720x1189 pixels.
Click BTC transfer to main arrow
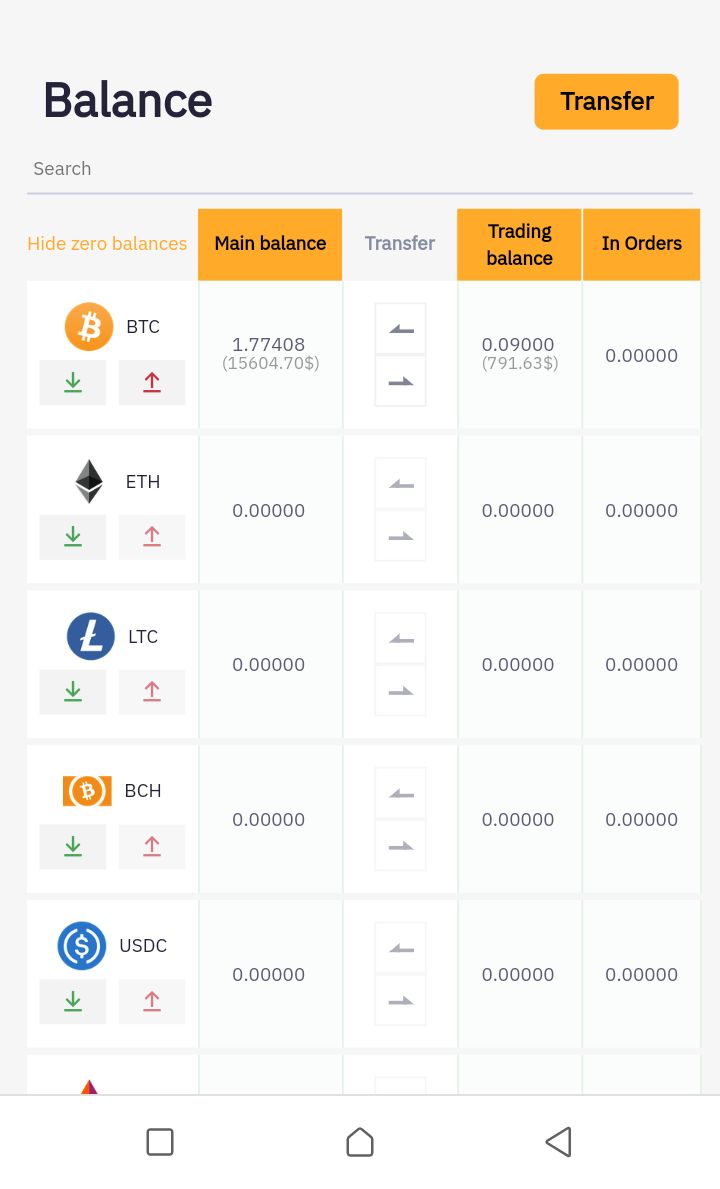400,329
